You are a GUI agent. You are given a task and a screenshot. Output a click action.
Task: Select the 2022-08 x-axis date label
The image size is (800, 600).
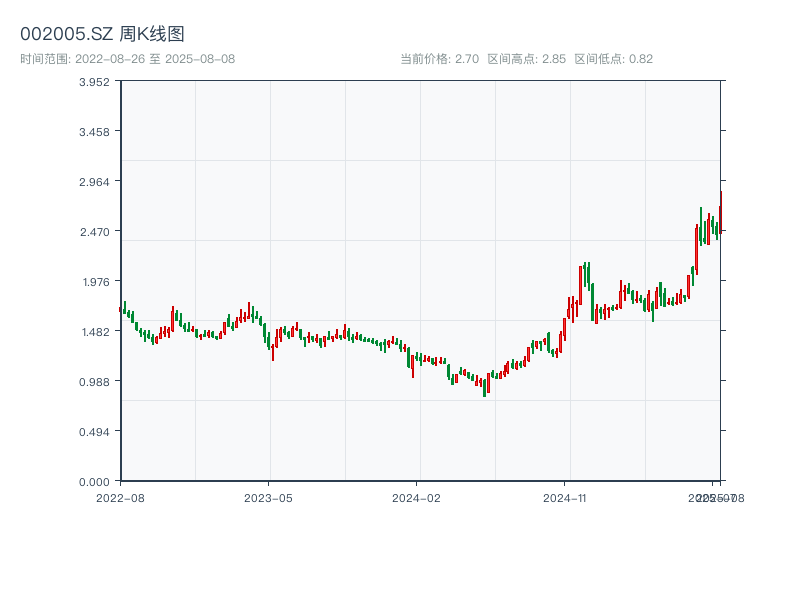(120, 497)
